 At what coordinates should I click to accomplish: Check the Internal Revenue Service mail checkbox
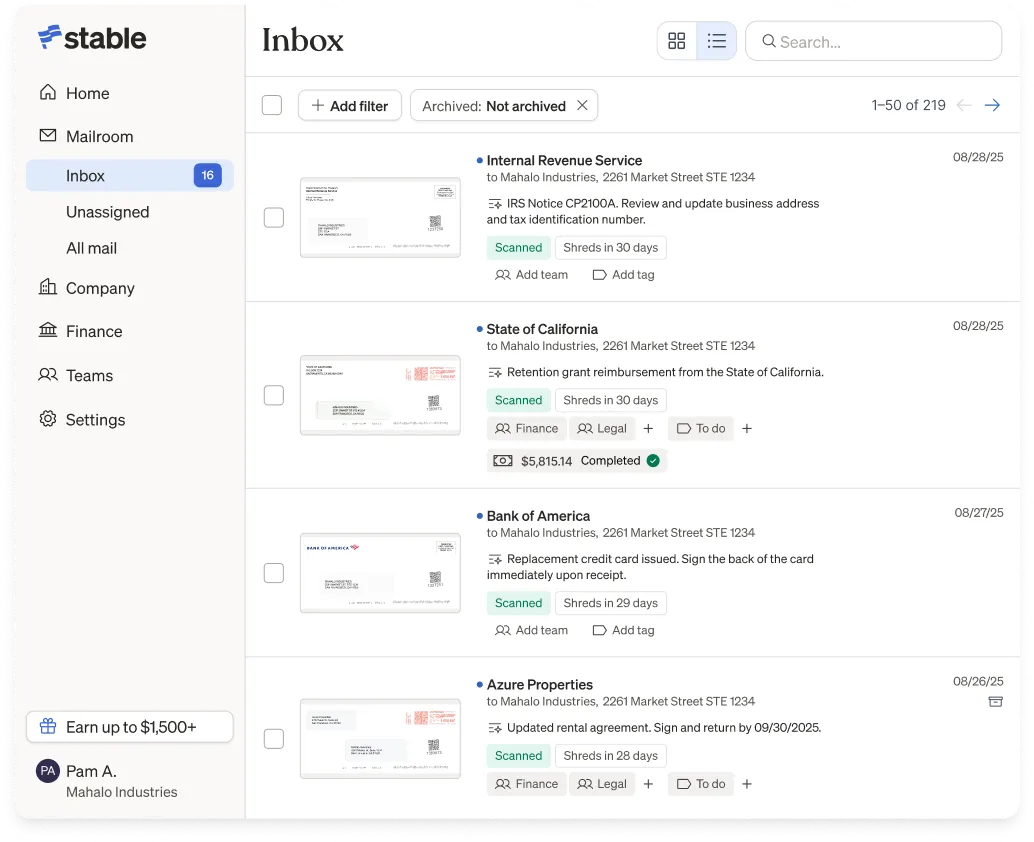[x=274, y=218]
